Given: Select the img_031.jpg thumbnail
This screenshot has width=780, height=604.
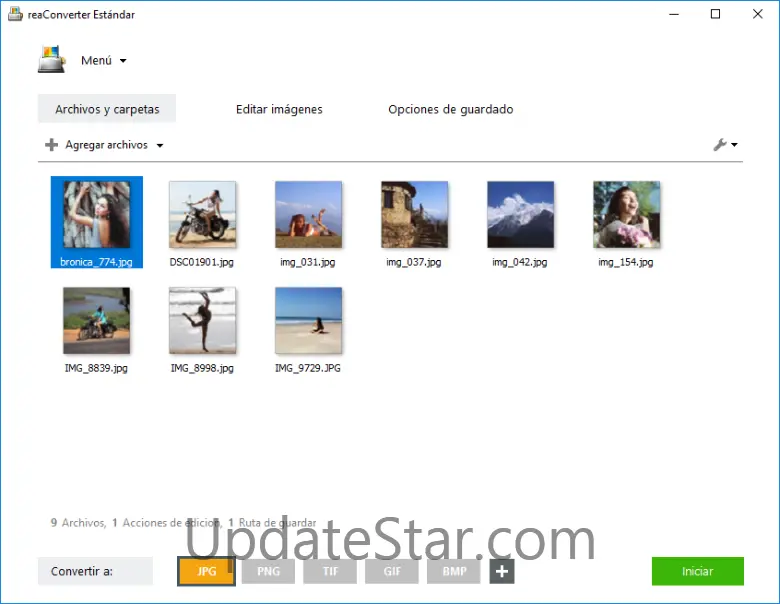Looking at the screenshot, I should pyautogui.click(x=308, y=214).
